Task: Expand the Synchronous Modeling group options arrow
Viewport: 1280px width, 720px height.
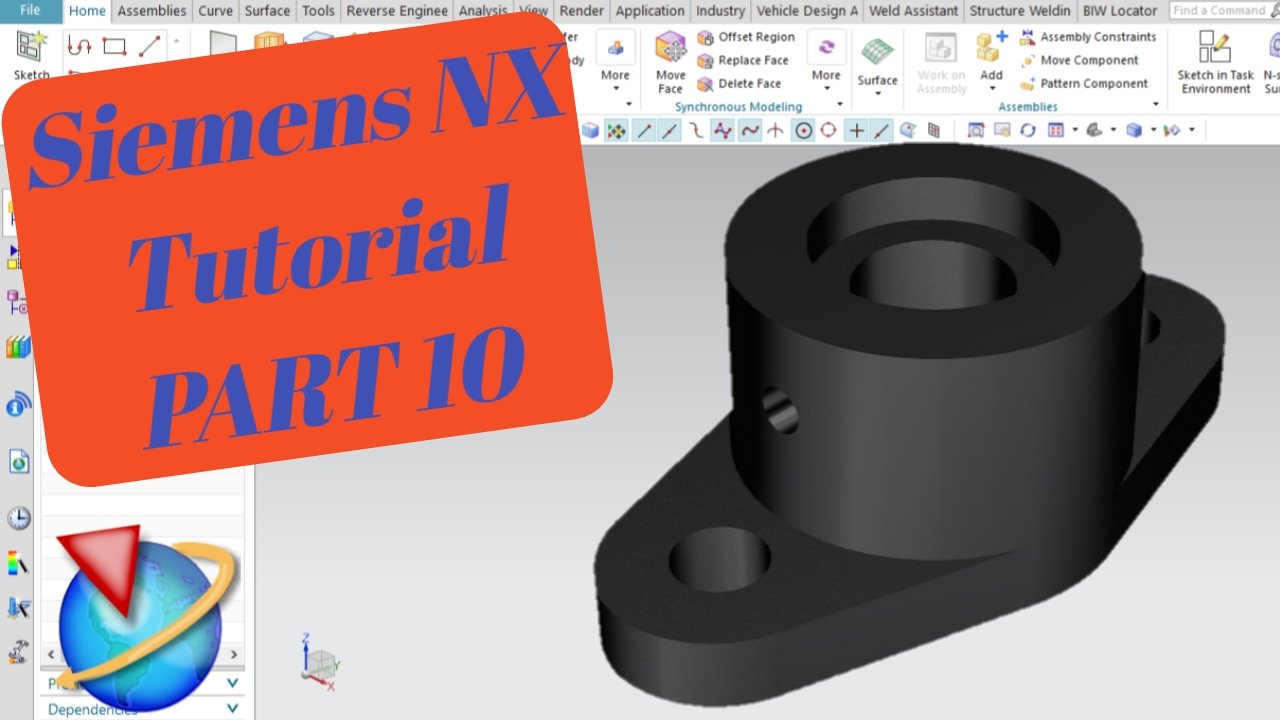Action: pos(840,105)
